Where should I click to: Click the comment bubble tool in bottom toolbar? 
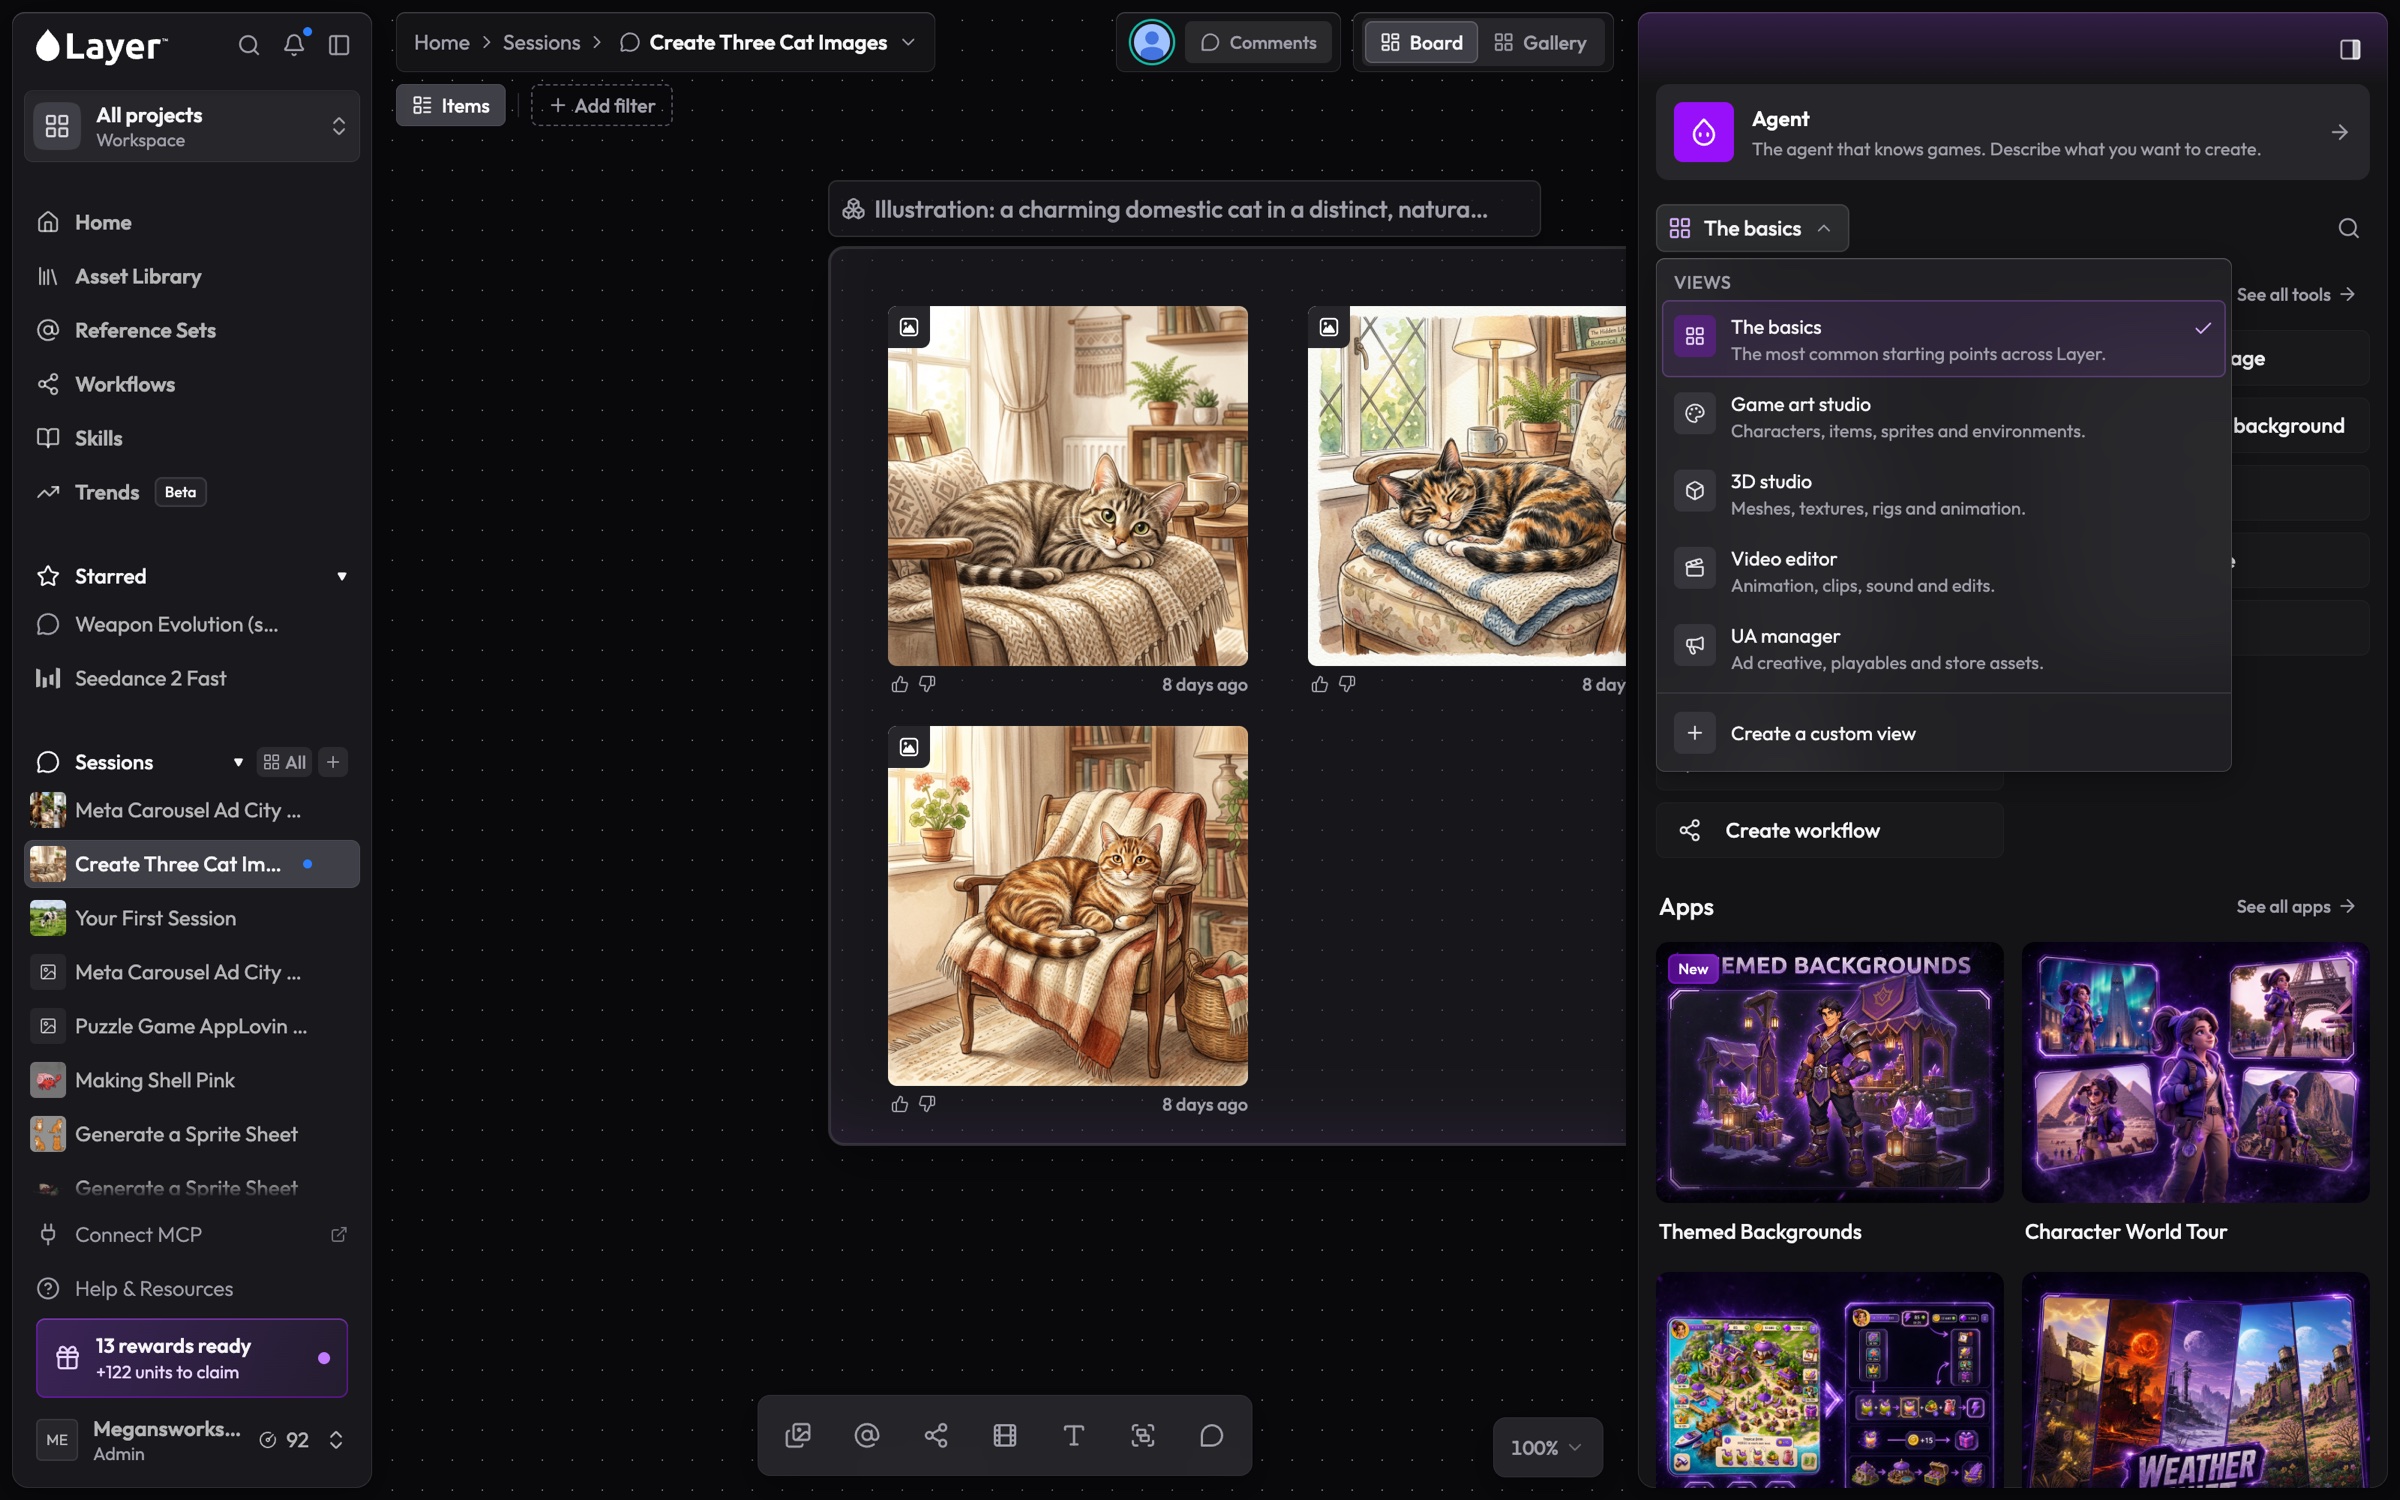pyautogui.click(x=1212, y=1436)
